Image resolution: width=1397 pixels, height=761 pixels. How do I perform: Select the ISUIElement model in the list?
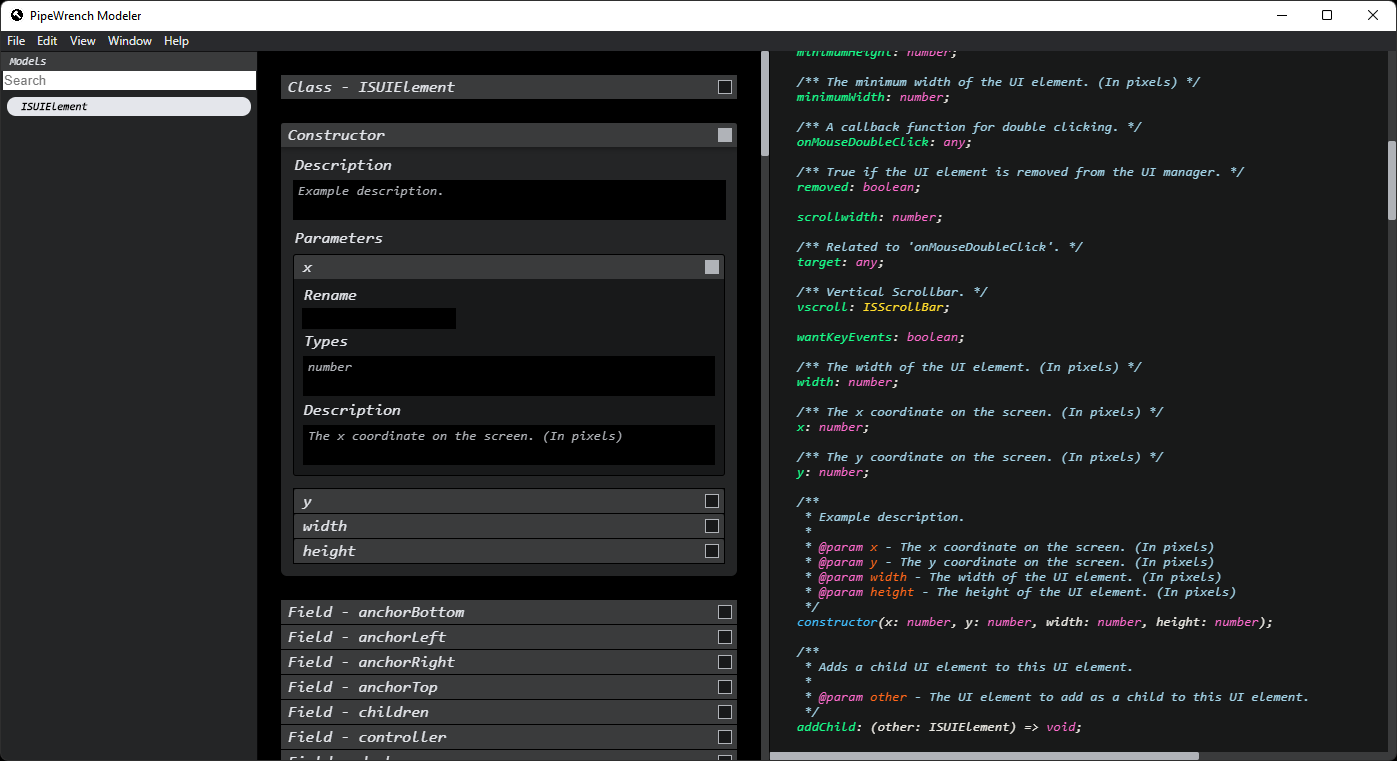pyautogui.click(x=129, y=107)
